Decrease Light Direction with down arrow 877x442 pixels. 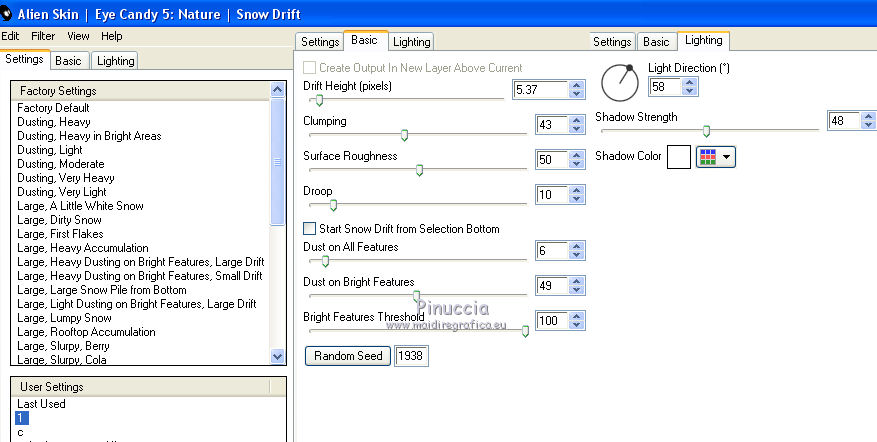[690, 91]
